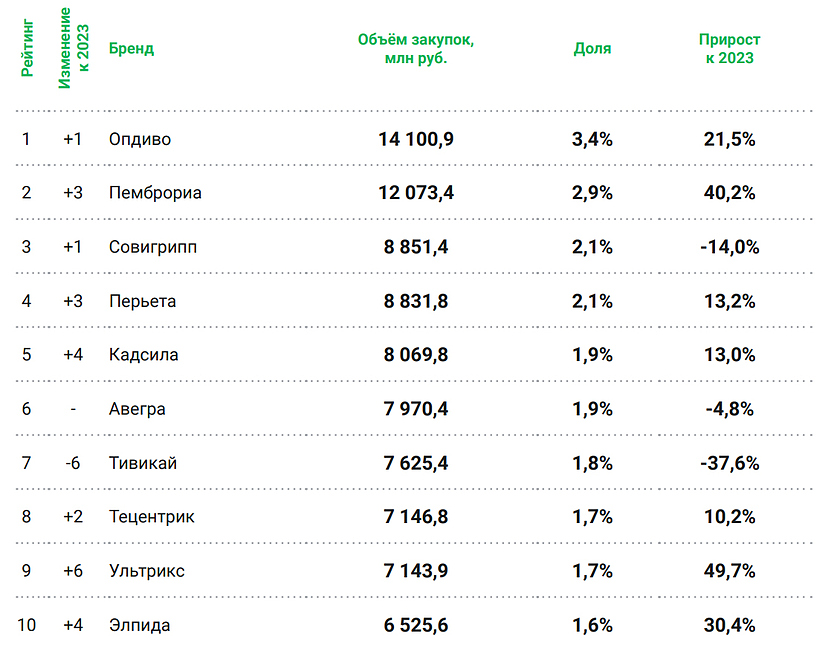This screenshot has width=840, height=645.
Task: Click the 'Прирост к 2023' column header
Action: [729, 49]
